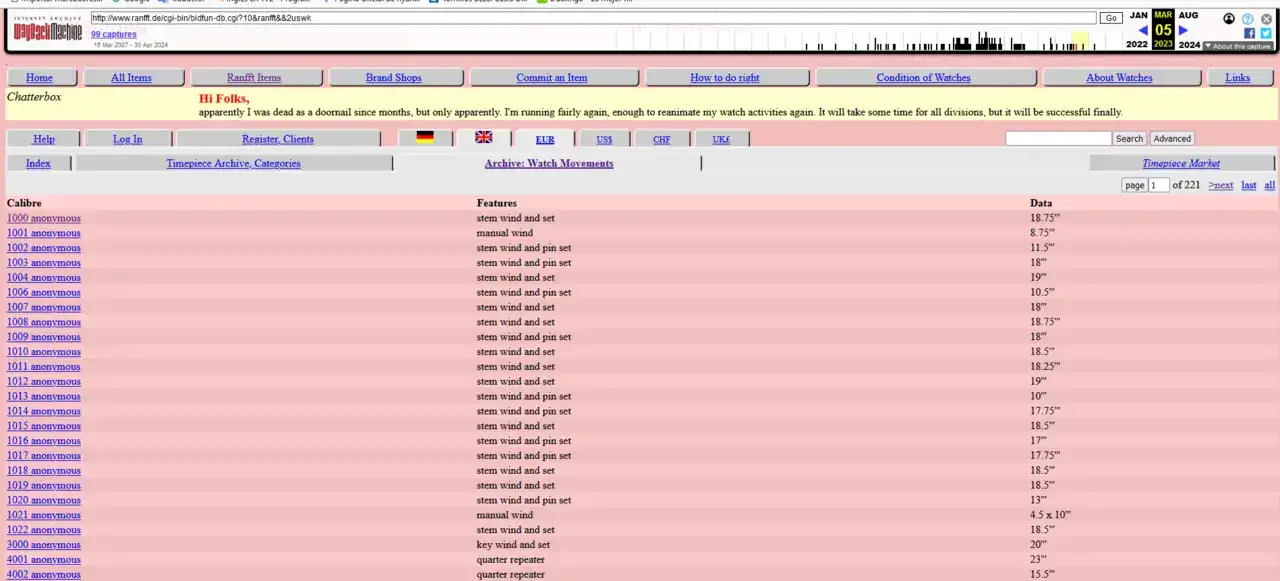Click the Wayback Machine logo

(x=48, y=31)
